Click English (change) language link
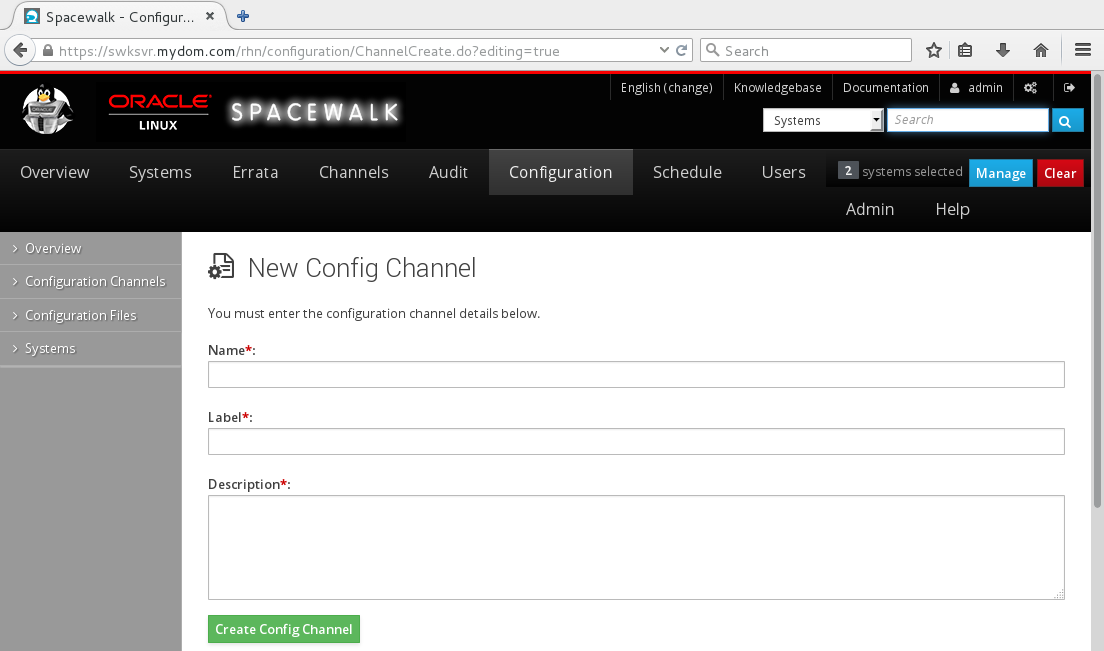Viewport: 1104px width, 651px height. 666,88
